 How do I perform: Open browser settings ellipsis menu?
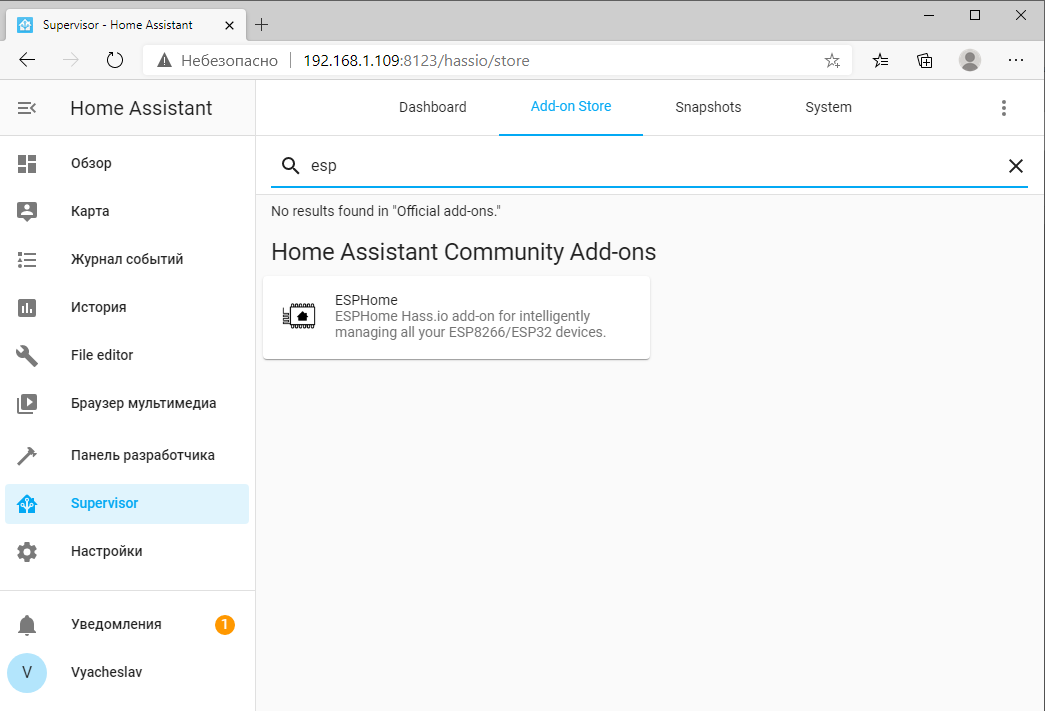click(1016, 60)
